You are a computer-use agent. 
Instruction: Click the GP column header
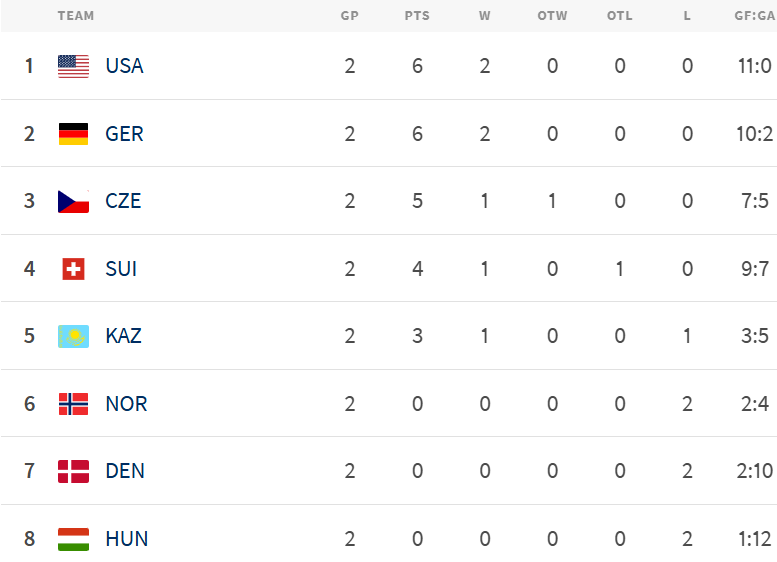[x=349, y=16]
